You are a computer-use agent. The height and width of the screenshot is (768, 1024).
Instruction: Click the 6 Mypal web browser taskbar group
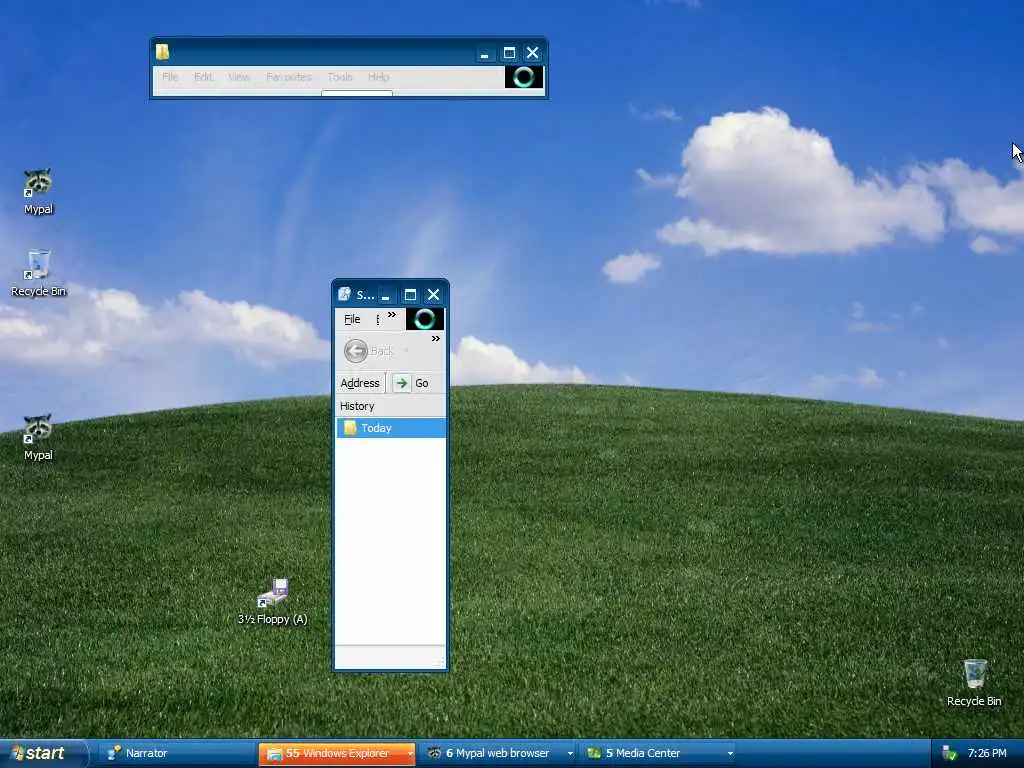coord(499,754)
